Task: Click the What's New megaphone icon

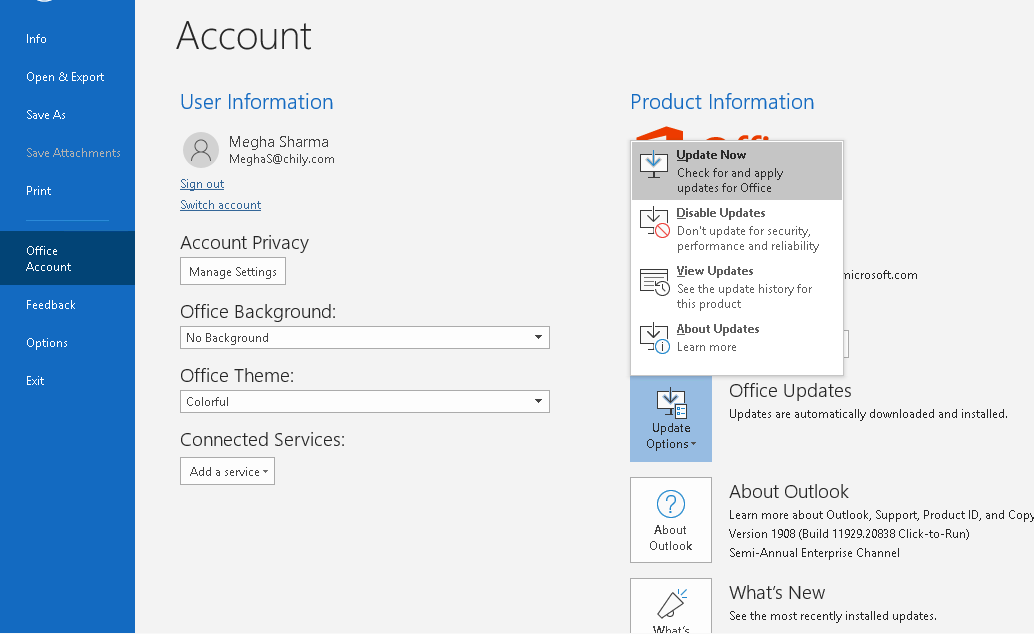Action: coord(671,604)
